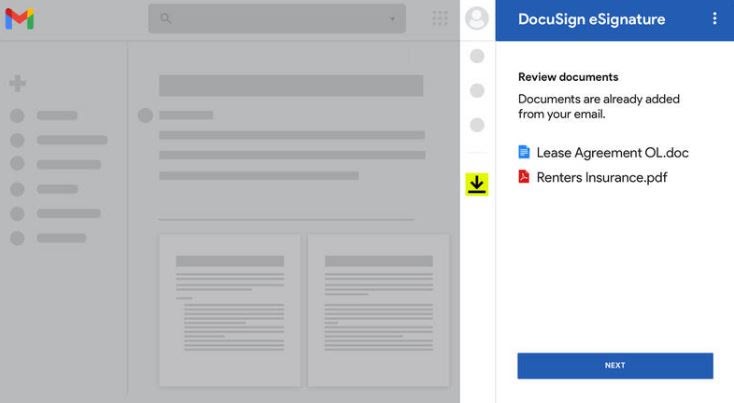Open the search options dropdown arrow
This screenshot has height=403, width=734.
[392, 19]
